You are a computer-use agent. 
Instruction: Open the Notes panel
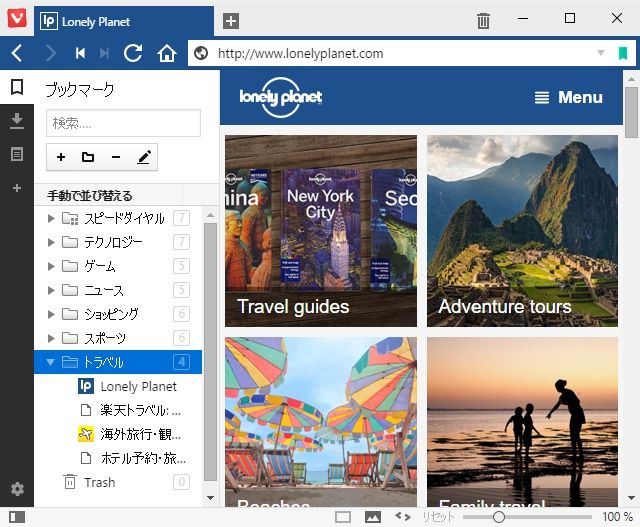(17, 154)
